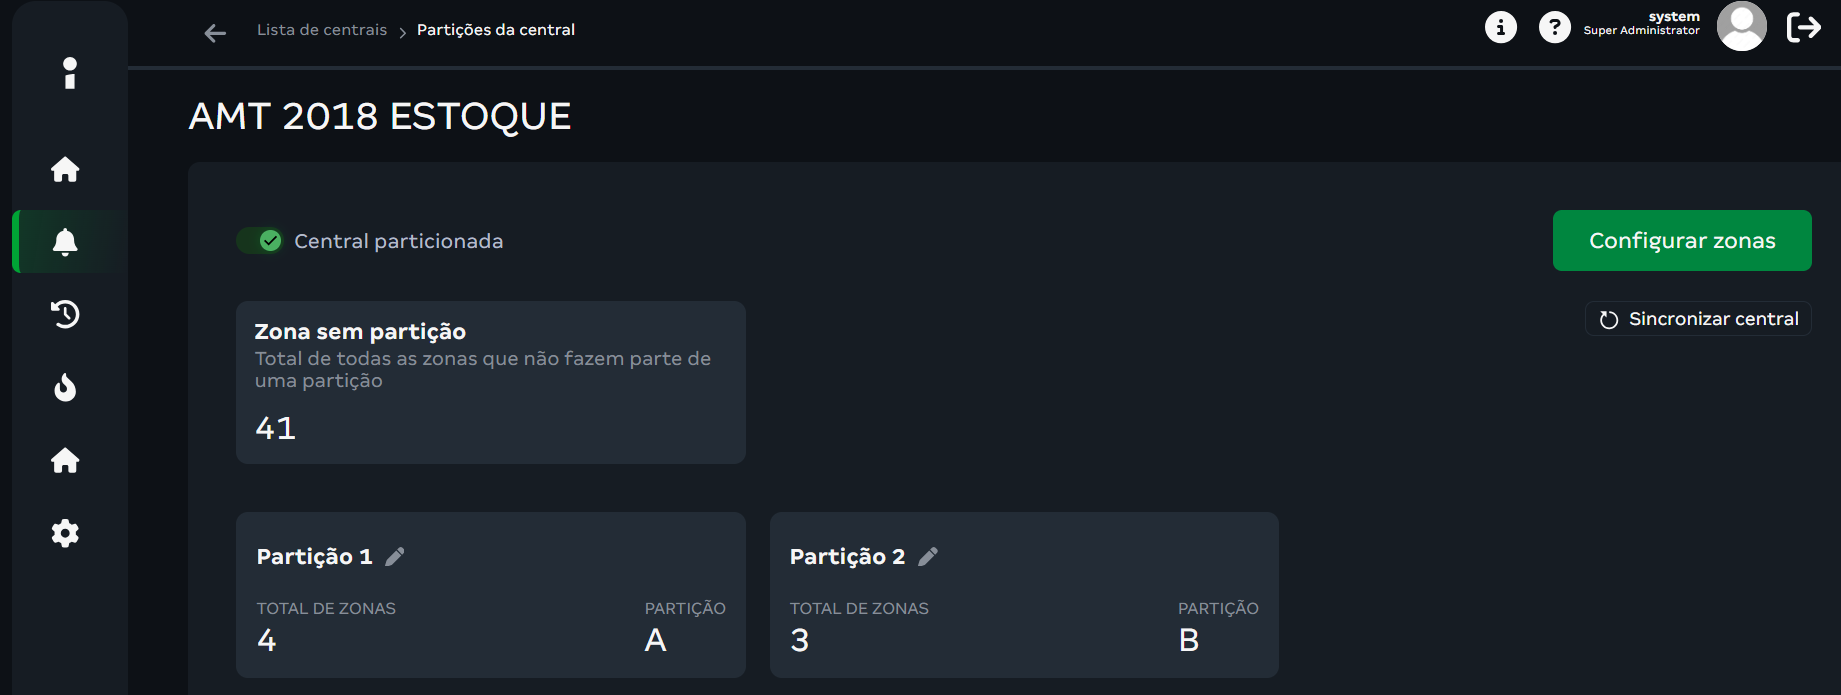
Task: Click pencil icon beside Partição 2
Action: click(928, 556)
